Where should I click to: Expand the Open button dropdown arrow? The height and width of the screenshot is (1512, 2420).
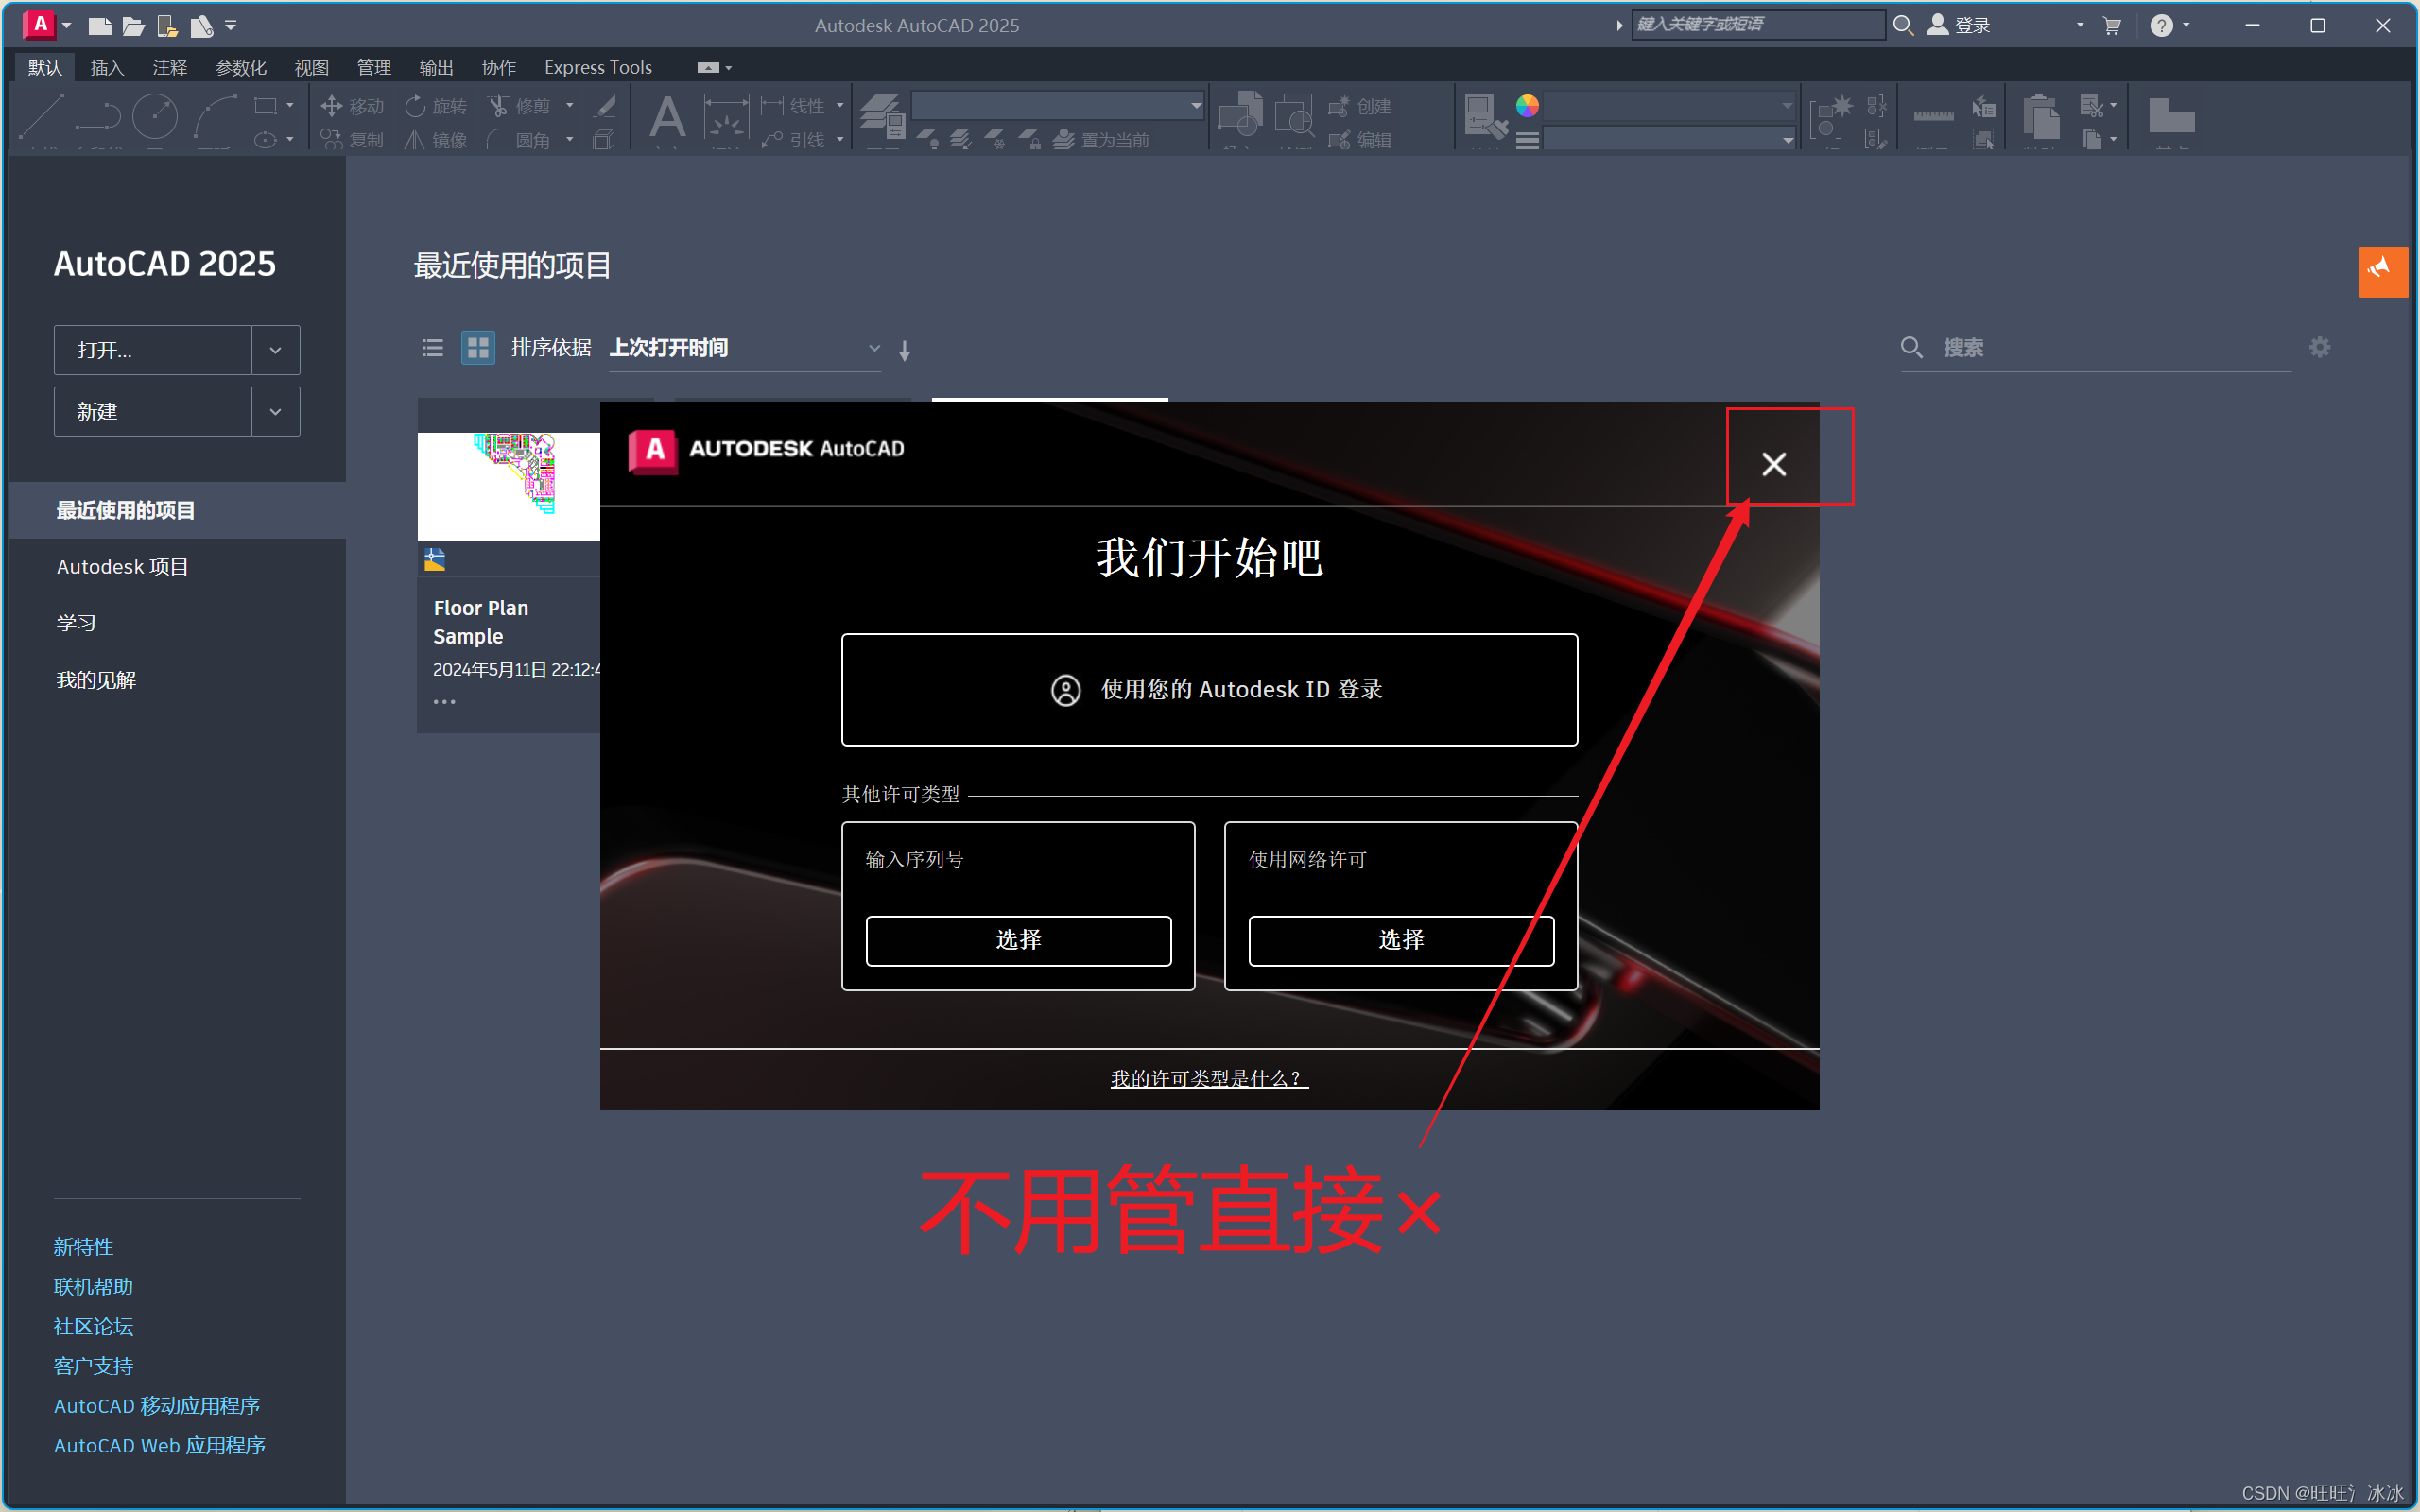tap(275, 350)
